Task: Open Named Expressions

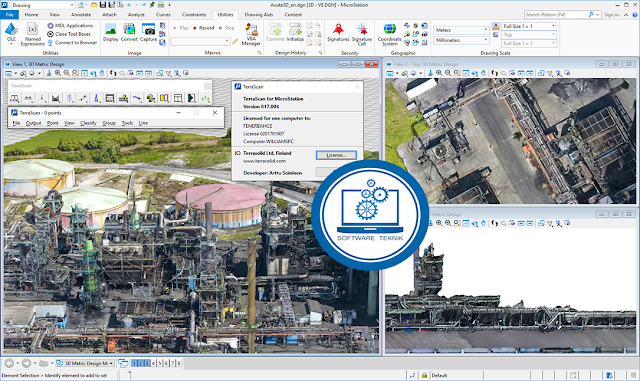Action: 33,34
